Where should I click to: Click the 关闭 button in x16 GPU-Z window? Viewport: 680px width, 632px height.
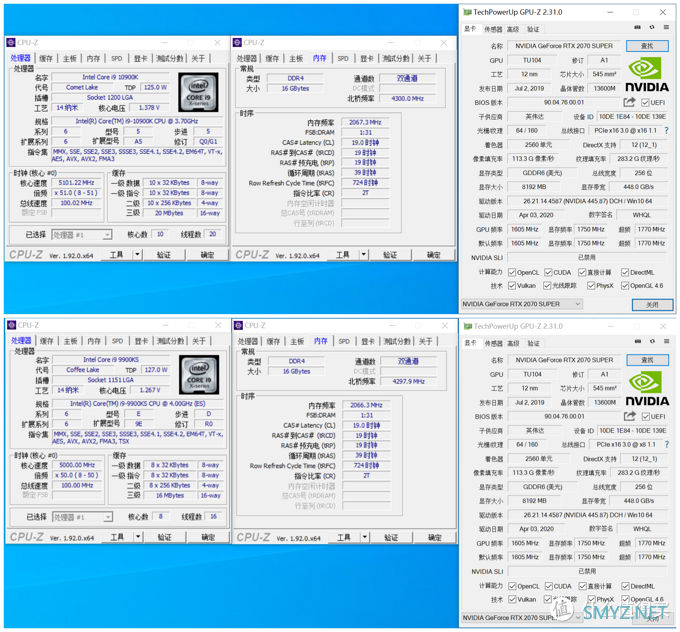652,305
